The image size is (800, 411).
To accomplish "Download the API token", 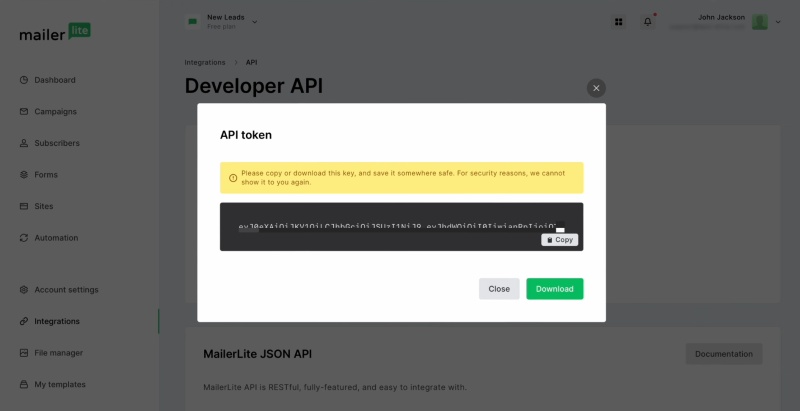I will pyautogui.click(x=555, y=289).
